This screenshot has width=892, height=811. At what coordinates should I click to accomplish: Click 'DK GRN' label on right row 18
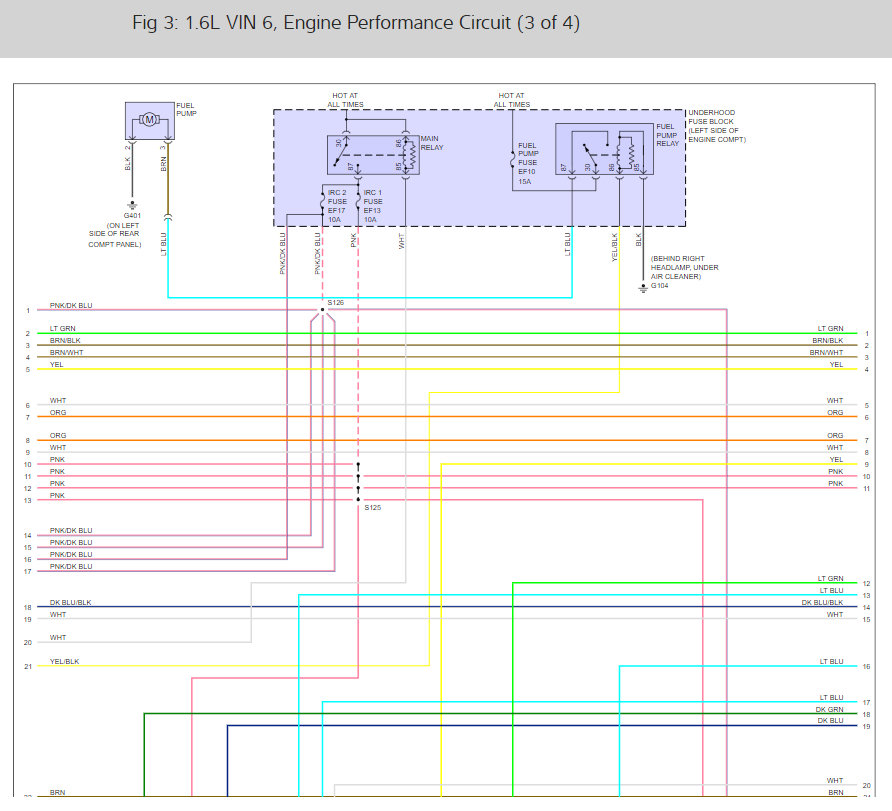click(x=829, y=709)
